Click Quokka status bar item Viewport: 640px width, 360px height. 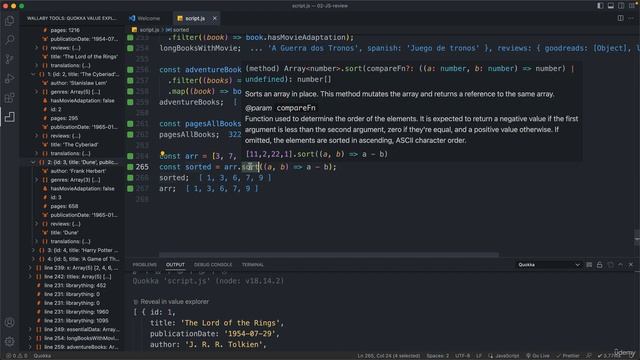click(42, 356)
